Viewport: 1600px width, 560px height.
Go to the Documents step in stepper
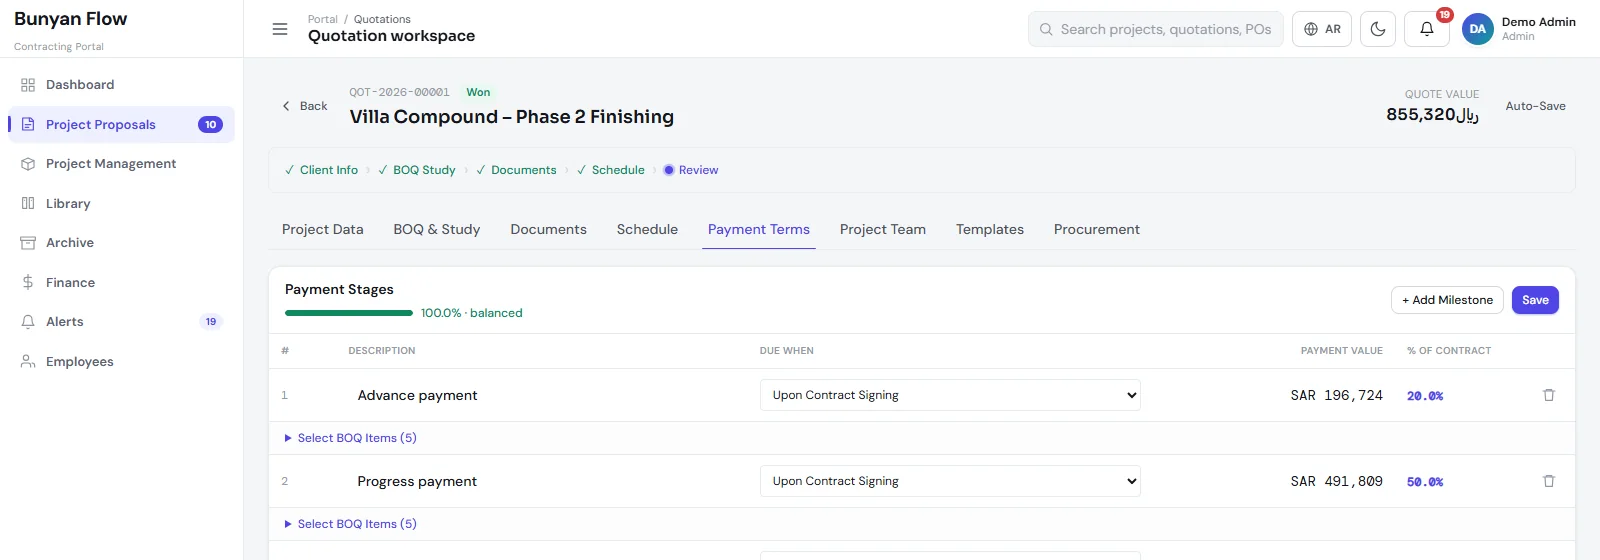click(x=516, y=170)
